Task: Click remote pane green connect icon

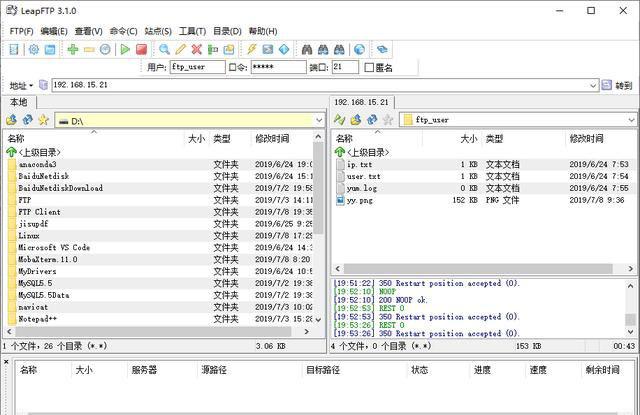Action: [340, 120]
